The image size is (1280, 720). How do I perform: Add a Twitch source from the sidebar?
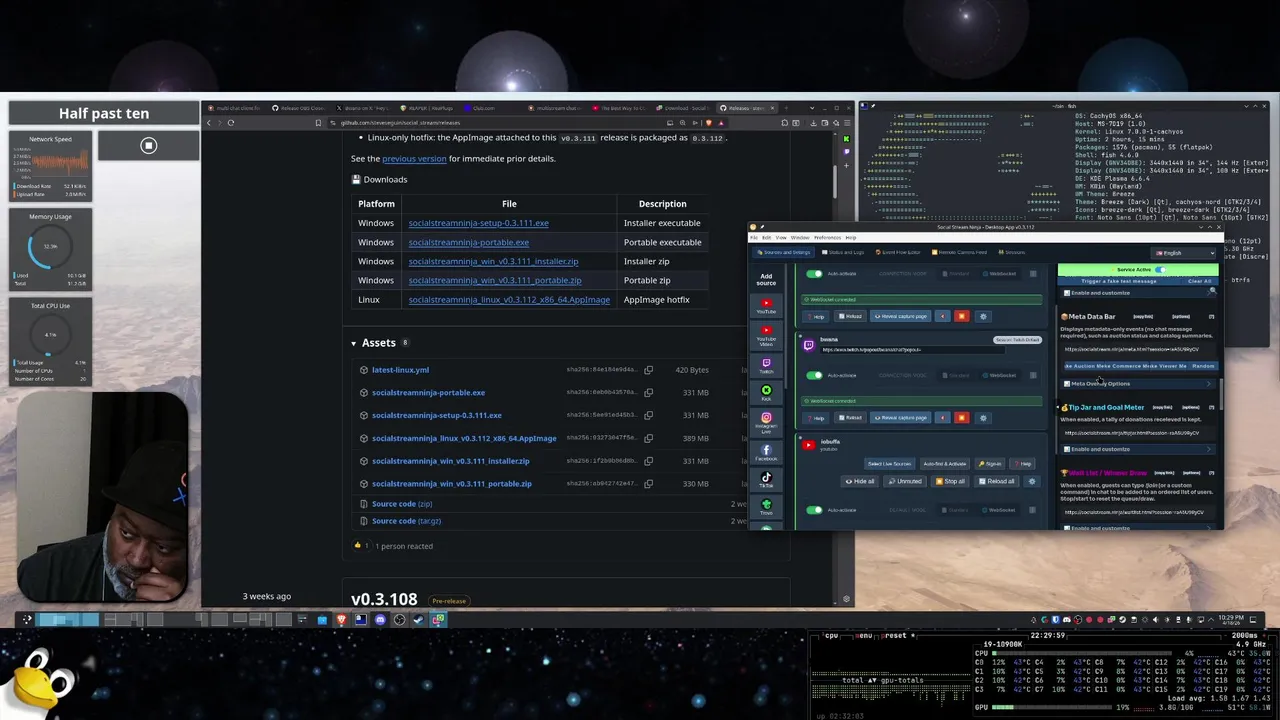(766, 365)
